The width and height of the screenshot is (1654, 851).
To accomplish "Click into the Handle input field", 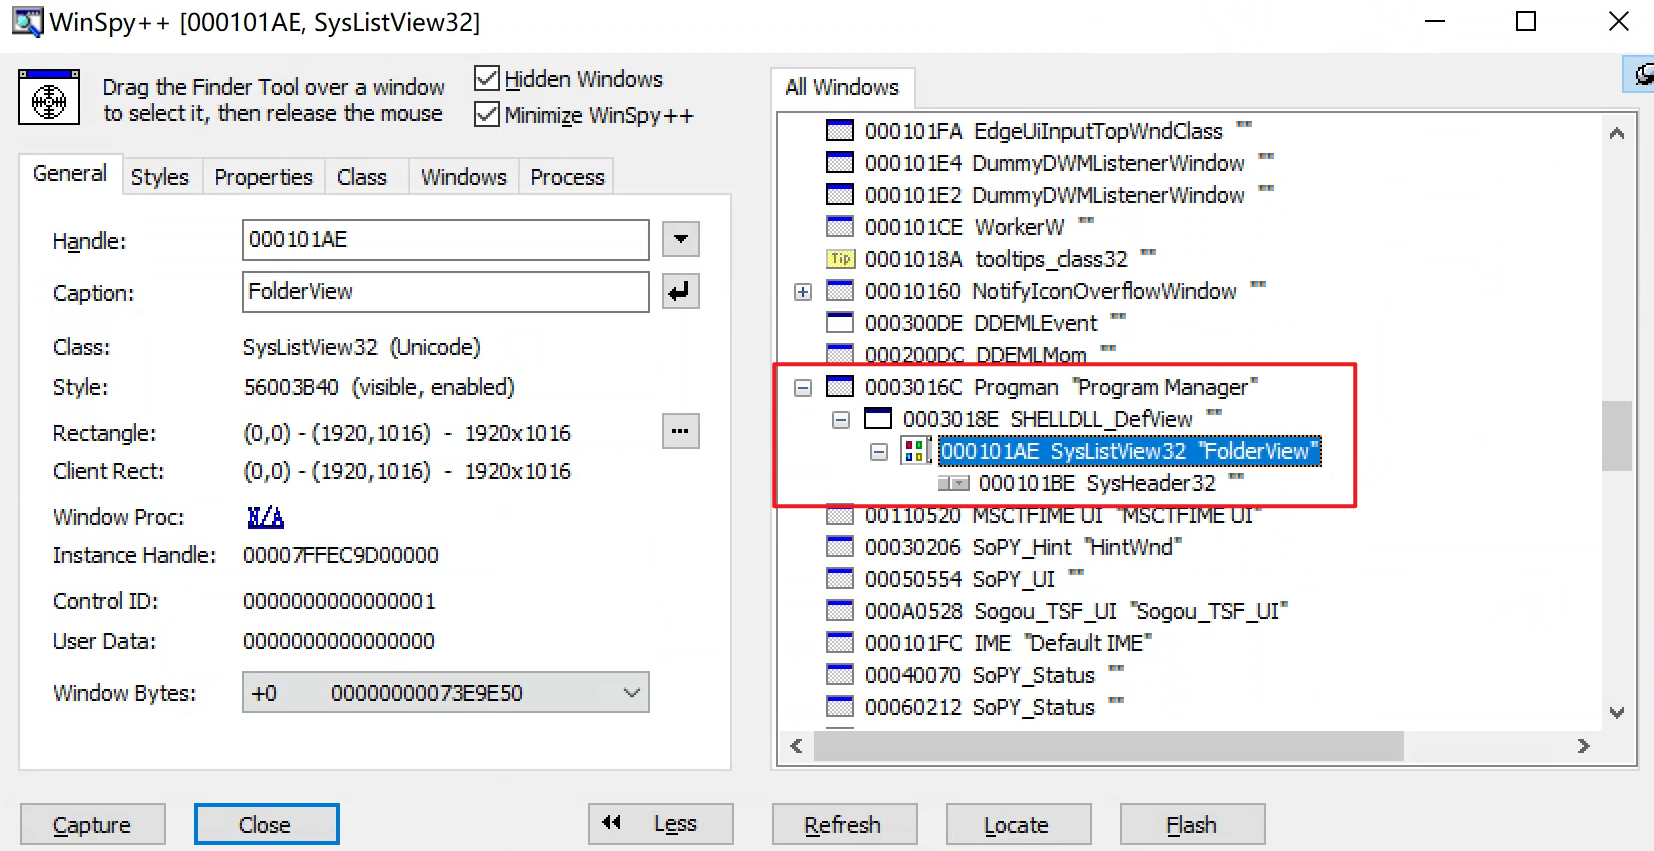I will pyautogui.click(x=446, y=240).
